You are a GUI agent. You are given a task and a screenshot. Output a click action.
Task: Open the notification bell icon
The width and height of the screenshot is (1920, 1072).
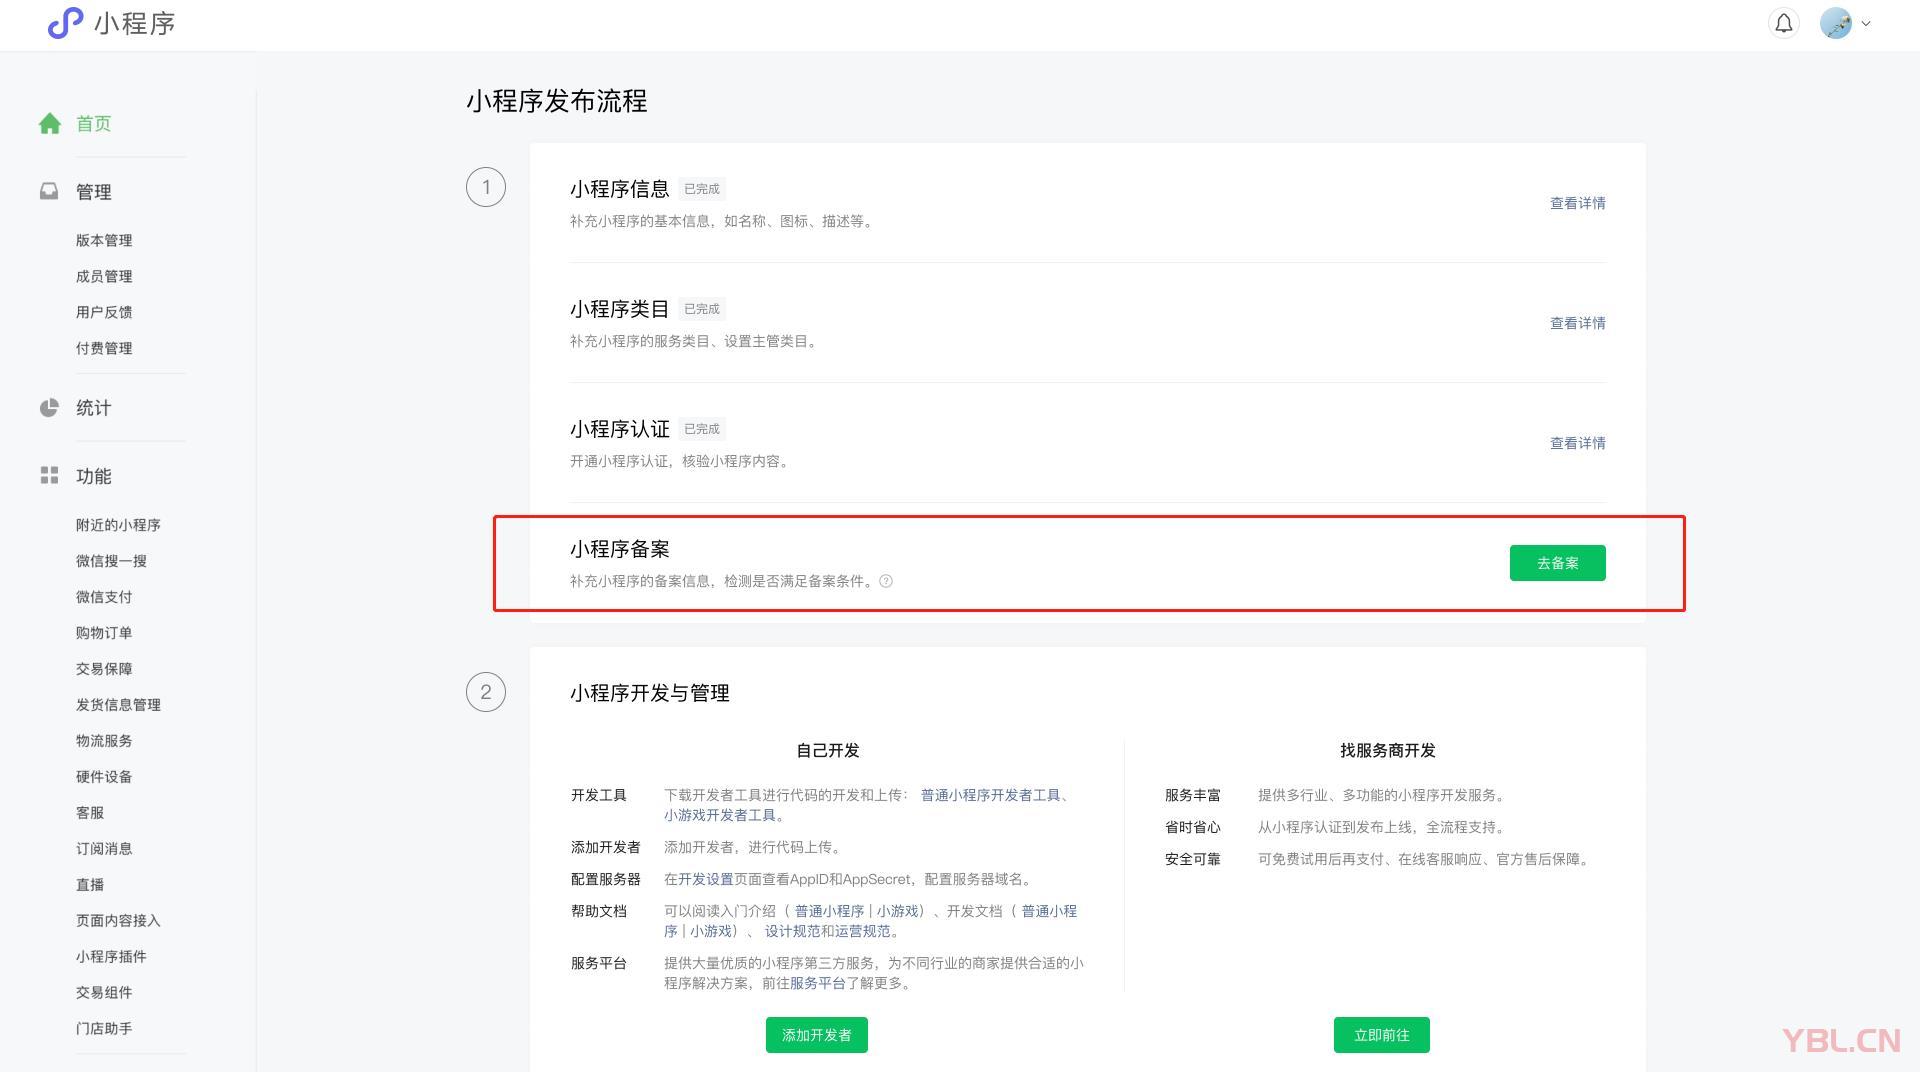(1783, 23)
